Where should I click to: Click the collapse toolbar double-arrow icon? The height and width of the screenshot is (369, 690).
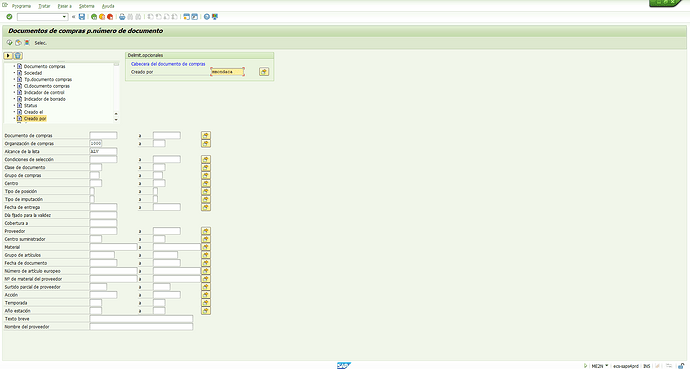[x=73, y=17]
